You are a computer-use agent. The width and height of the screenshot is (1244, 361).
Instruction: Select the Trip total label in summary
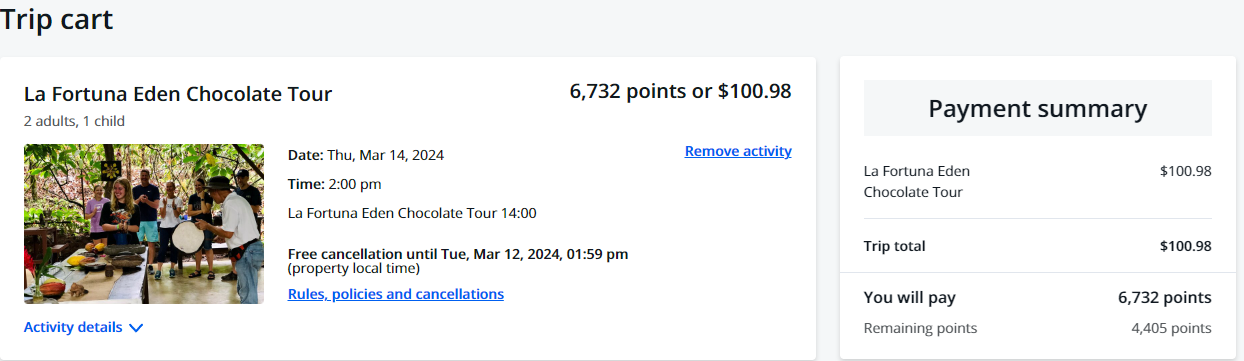point(895,246)
